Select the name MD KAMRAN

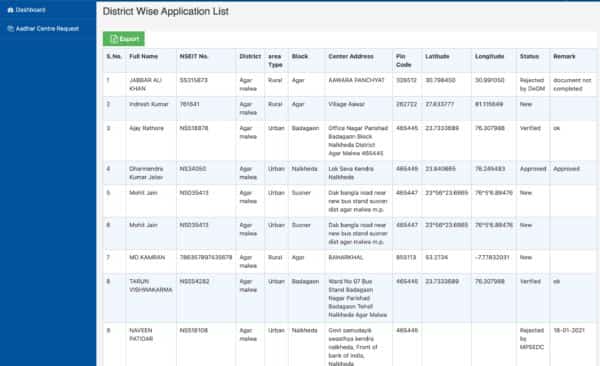[147, 258]
